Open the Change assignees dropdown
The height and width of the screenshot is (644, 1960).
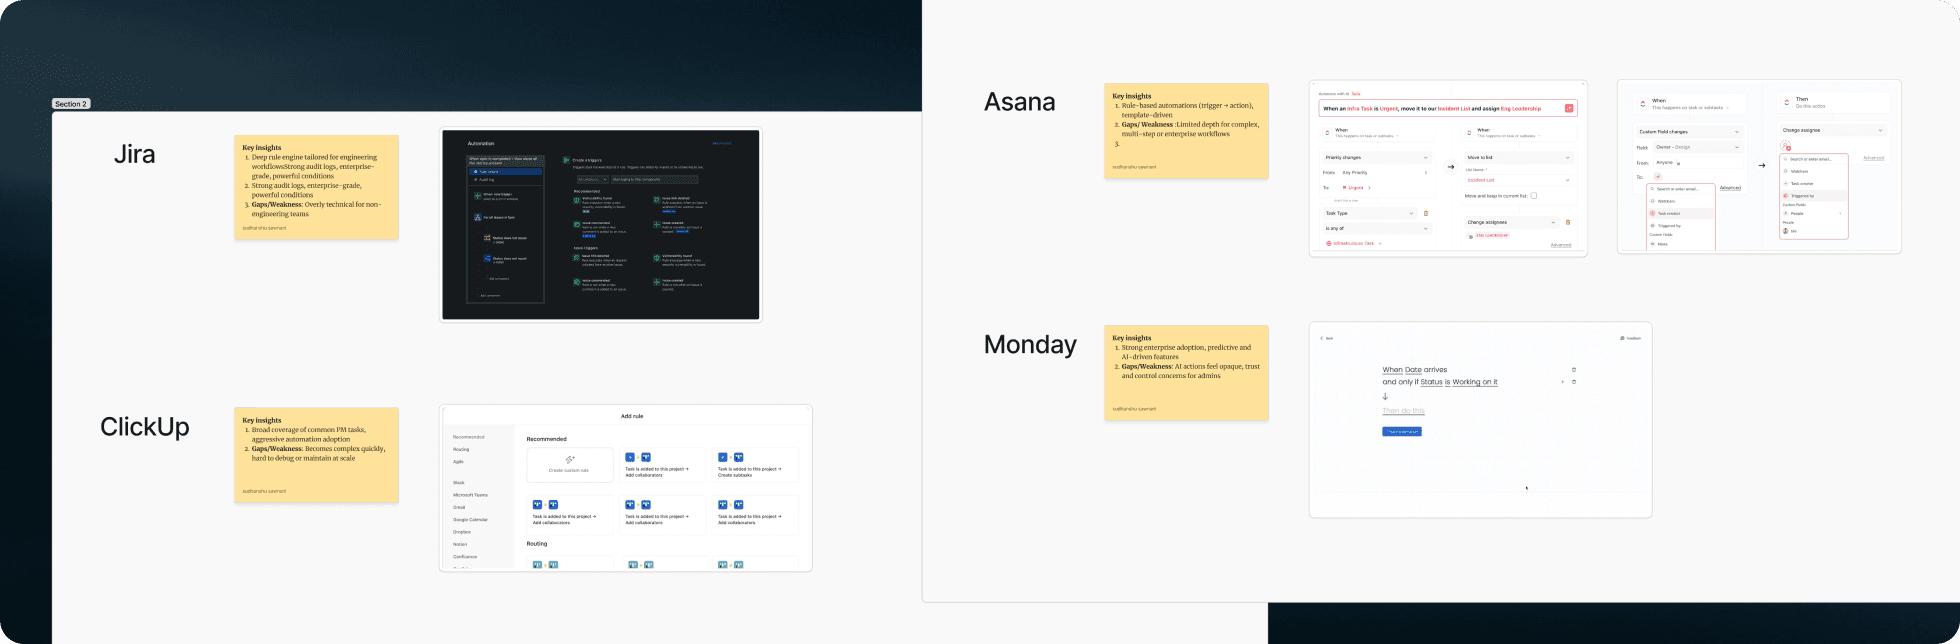pos(1512,222)
